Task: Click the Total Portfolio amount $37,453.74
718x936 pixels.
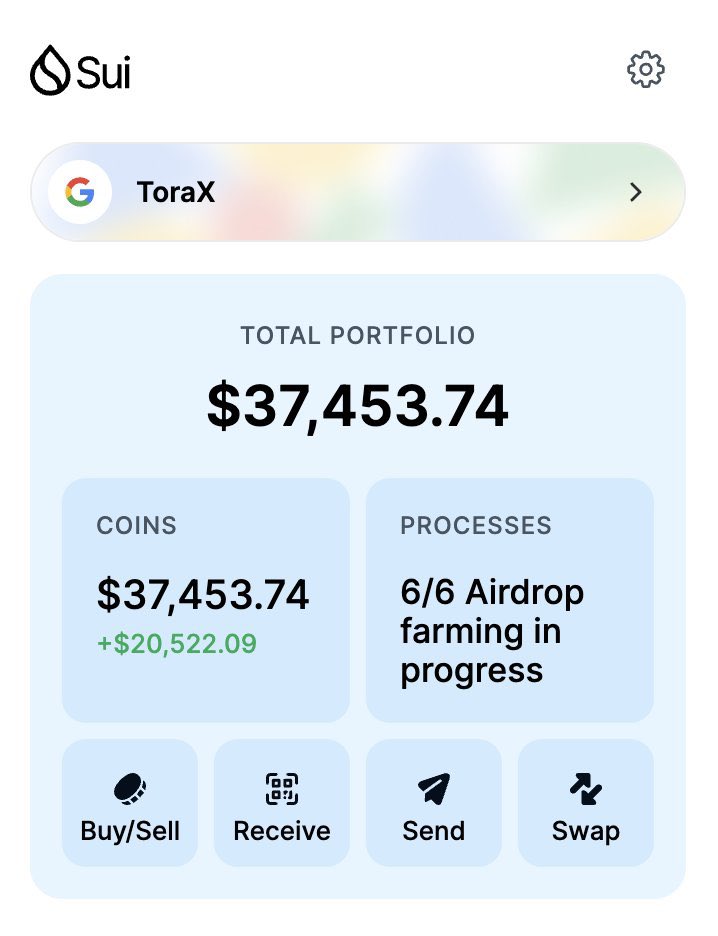Action: [x=358, y=407]
